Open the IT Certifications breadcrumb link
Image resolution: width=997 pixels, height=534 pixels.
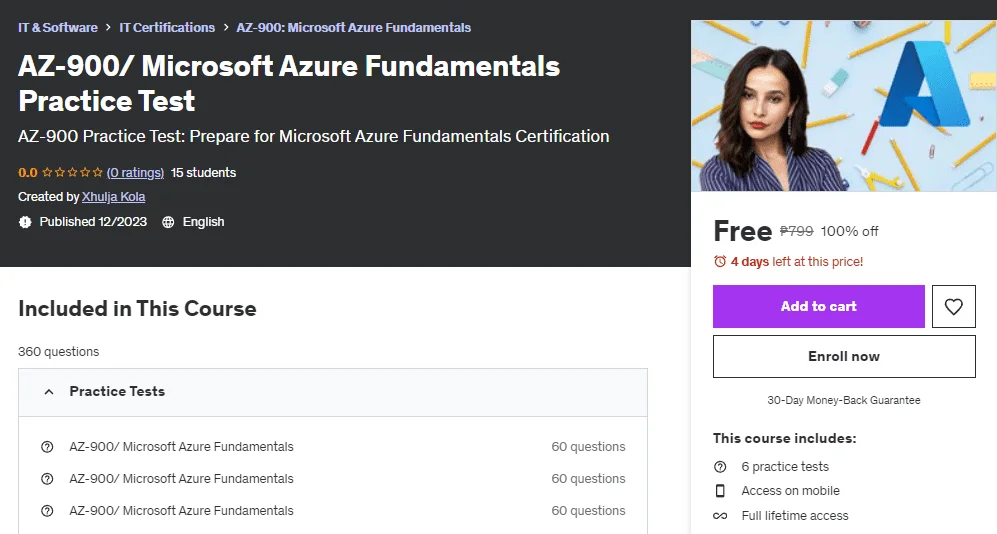(x=167, y=27)
